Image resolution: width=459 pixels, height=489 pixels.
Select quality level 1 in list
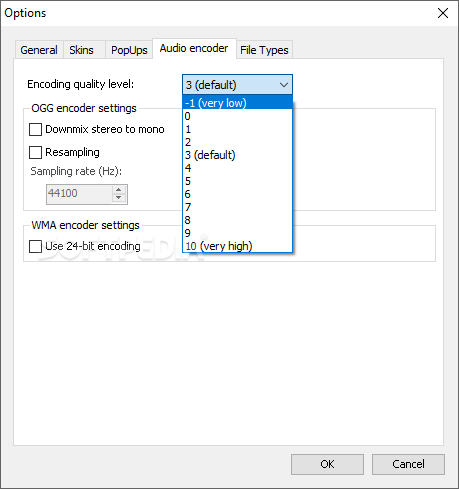tap(238, 129)
